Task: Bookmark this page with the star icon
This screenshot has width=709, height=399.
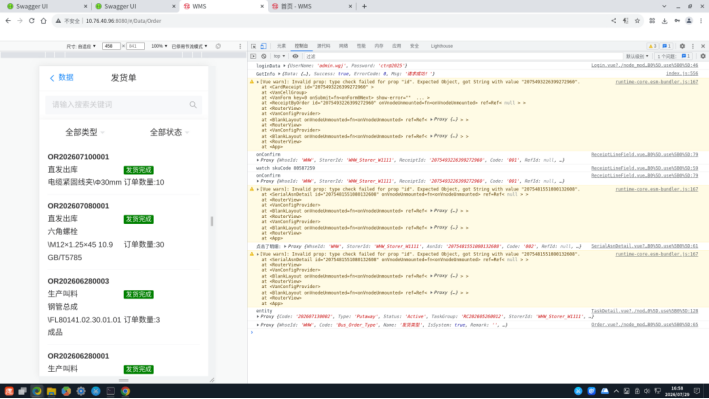Action: (638, 21)
